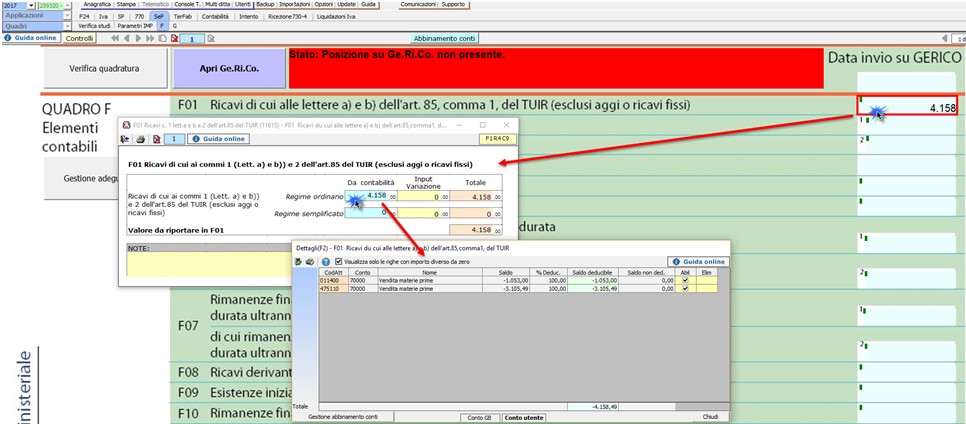Click the exit icon in F01 dialog toolbar
Image resolution: width=966 pixels, height=424 pixels.
point(126,139)
